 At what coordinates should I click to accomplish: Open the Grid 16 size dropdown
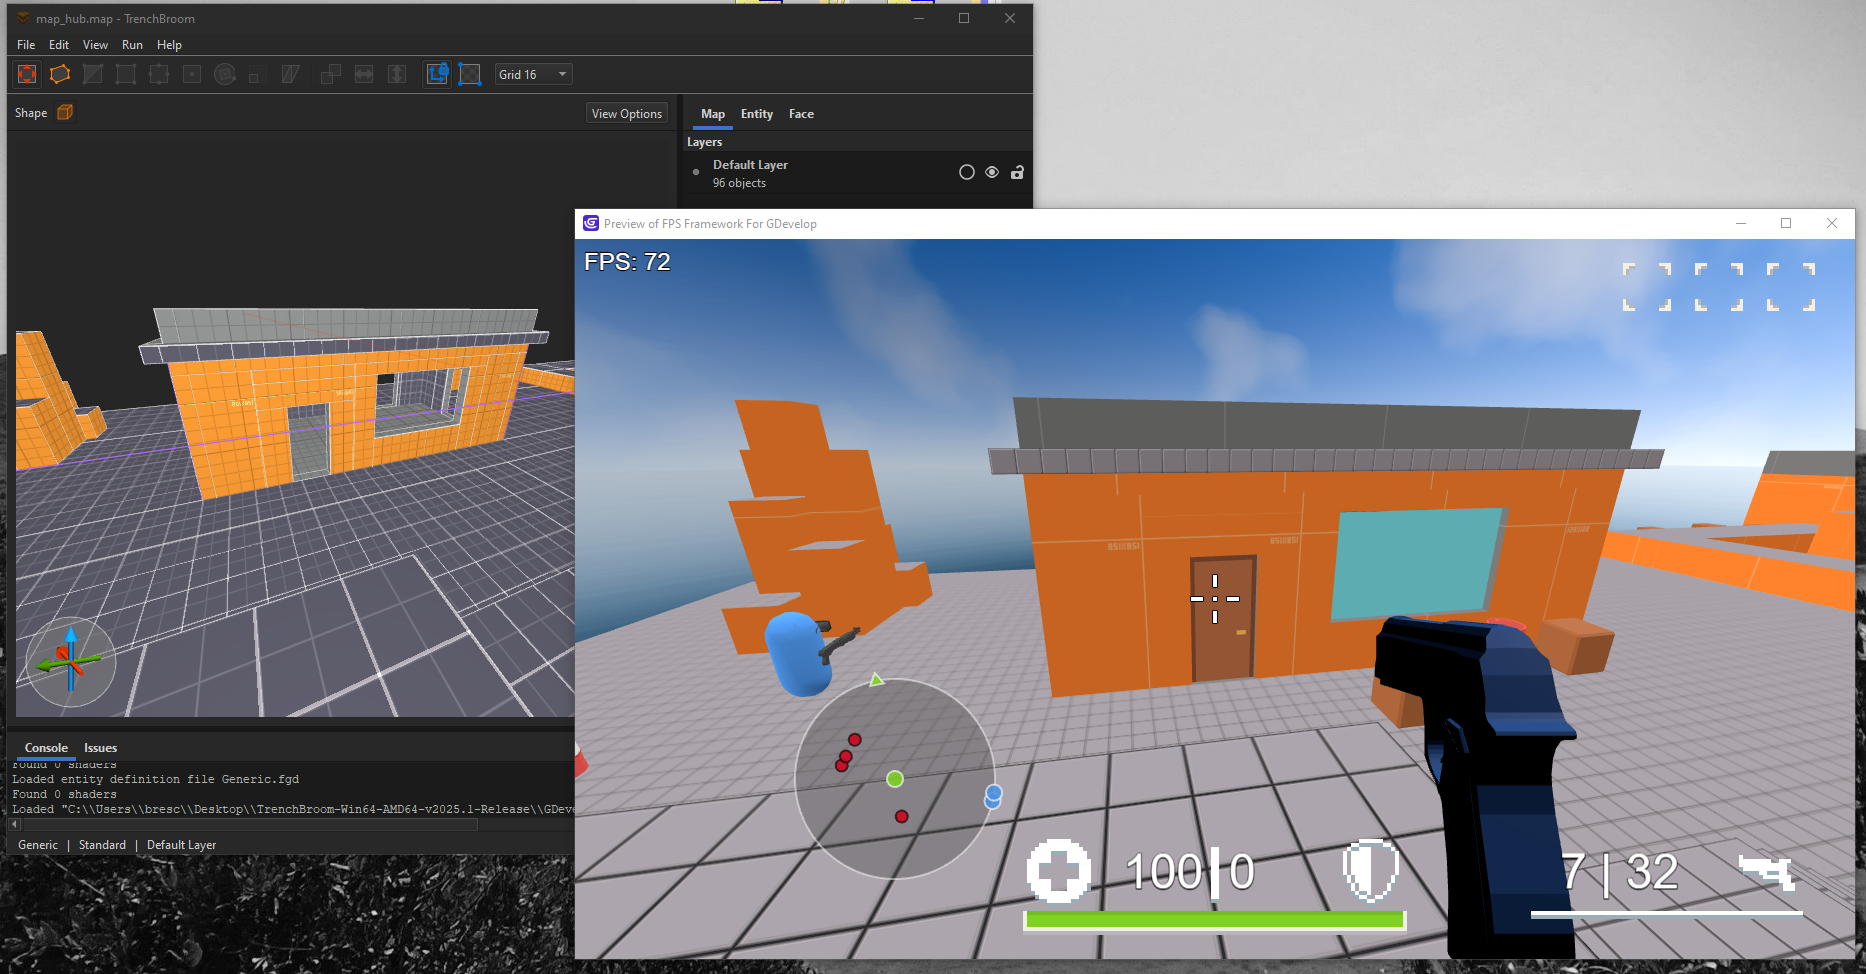(534, 74)
